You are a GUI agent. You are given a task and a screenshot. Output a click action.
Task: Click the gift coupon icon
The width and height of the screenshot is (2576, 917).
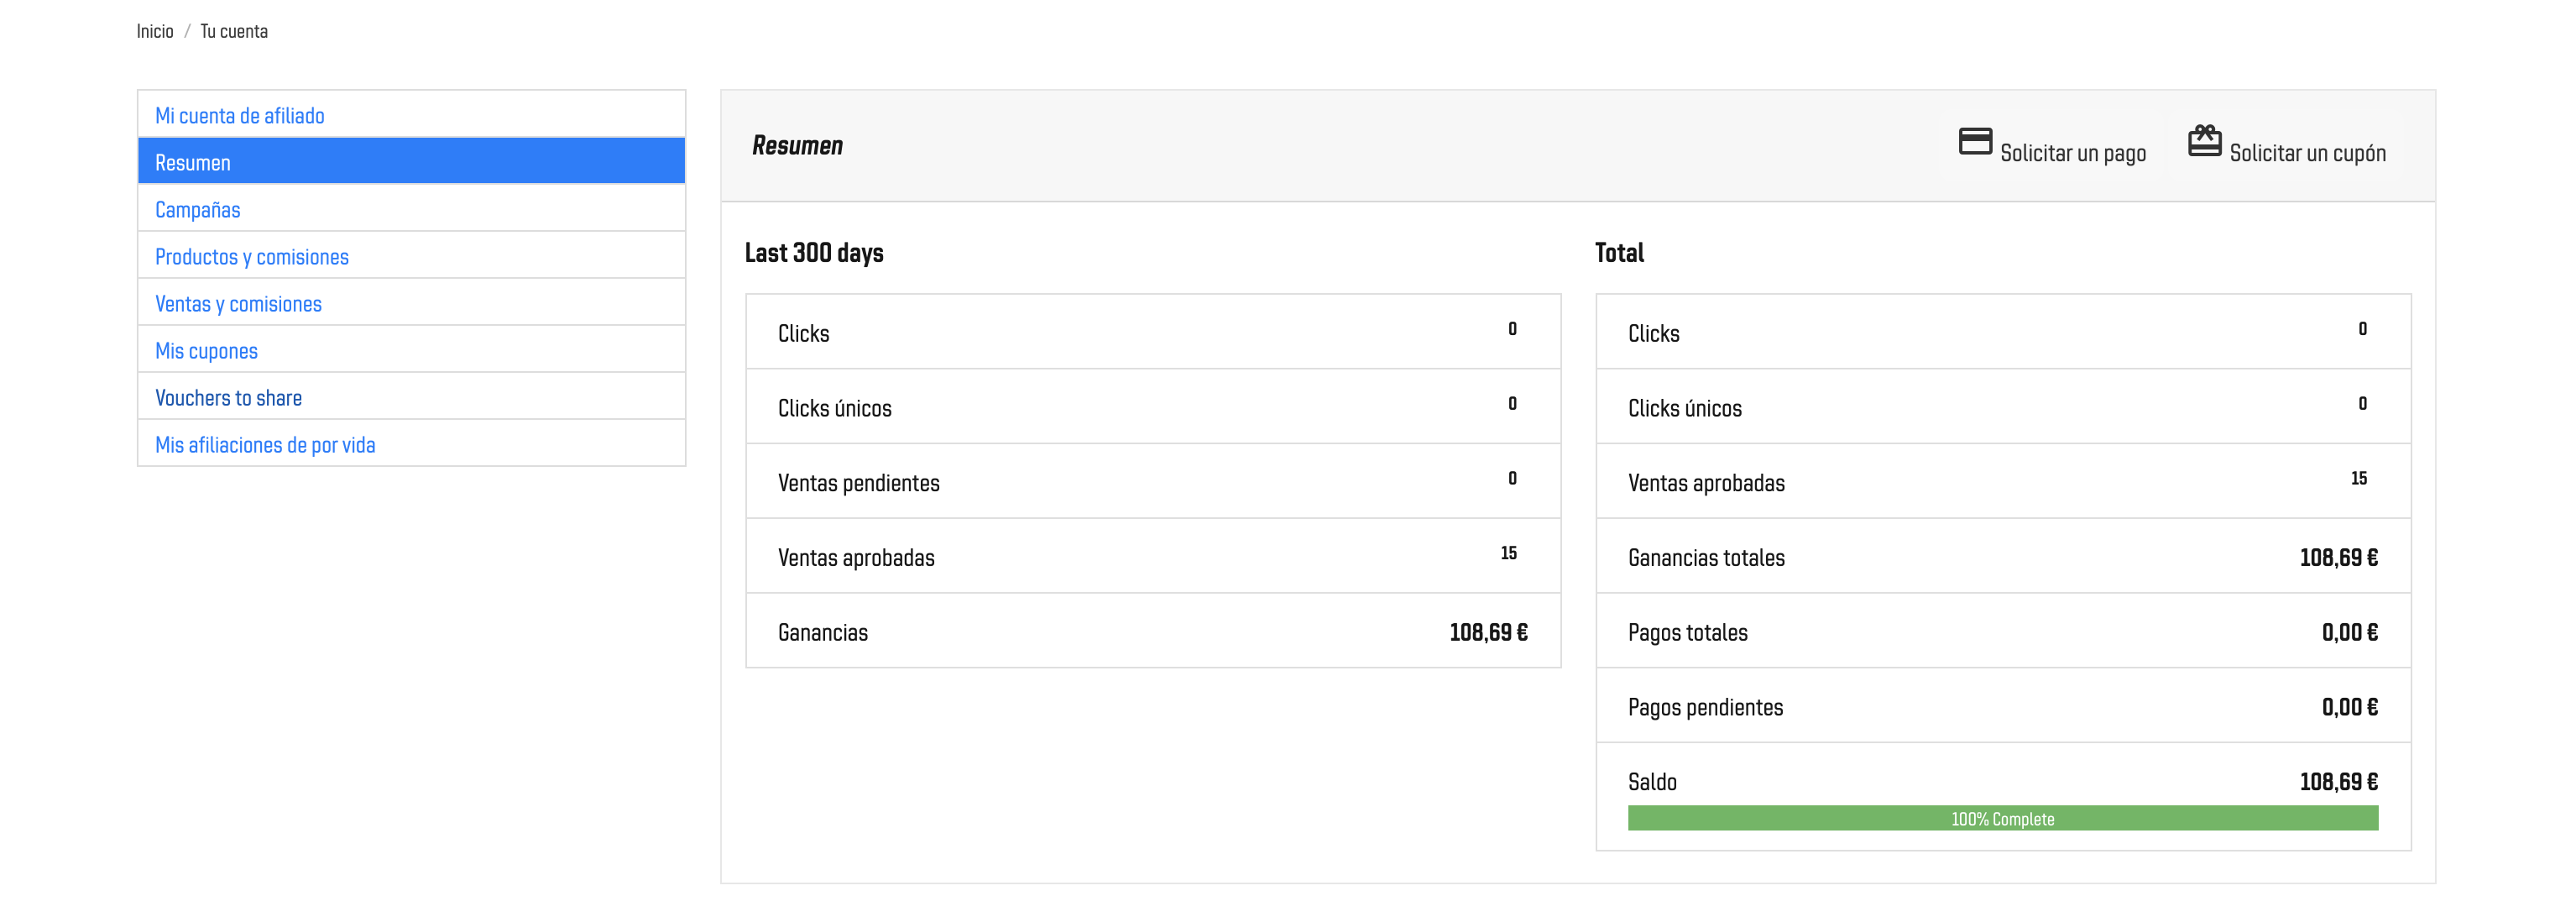[2204, 141]
